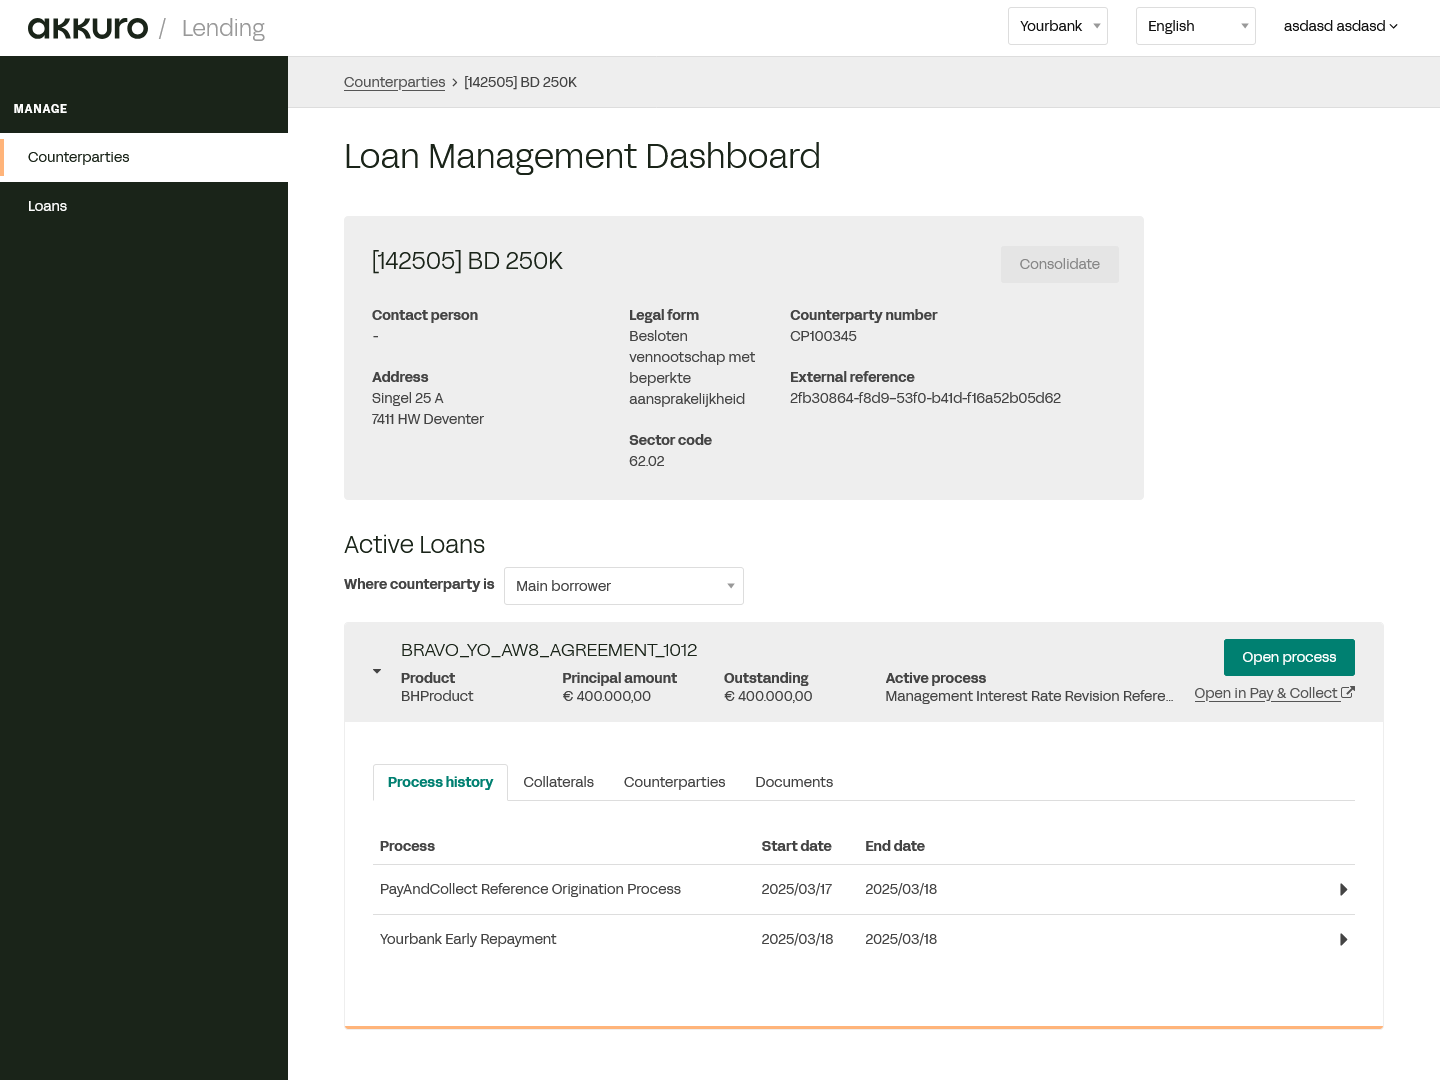Open the asdasd asdasd user menu

click(1341, 26)
